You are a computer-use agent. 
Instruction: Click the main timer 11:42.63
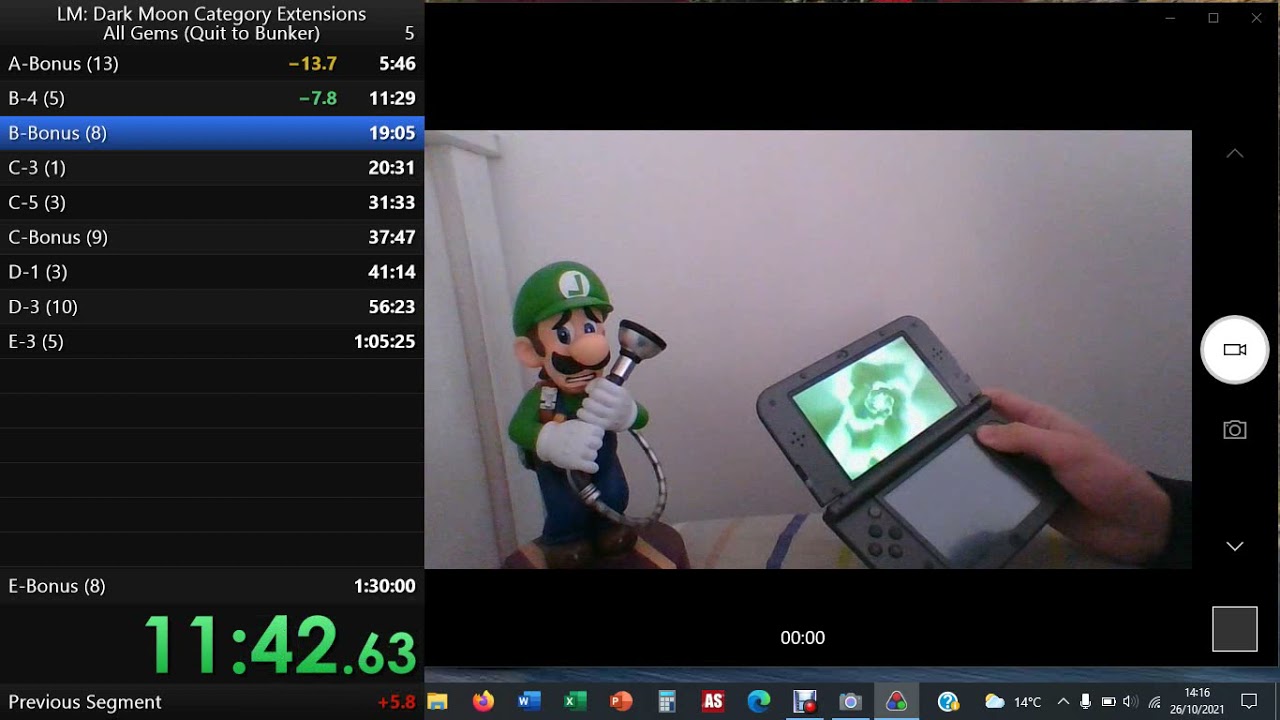[280, 645]
